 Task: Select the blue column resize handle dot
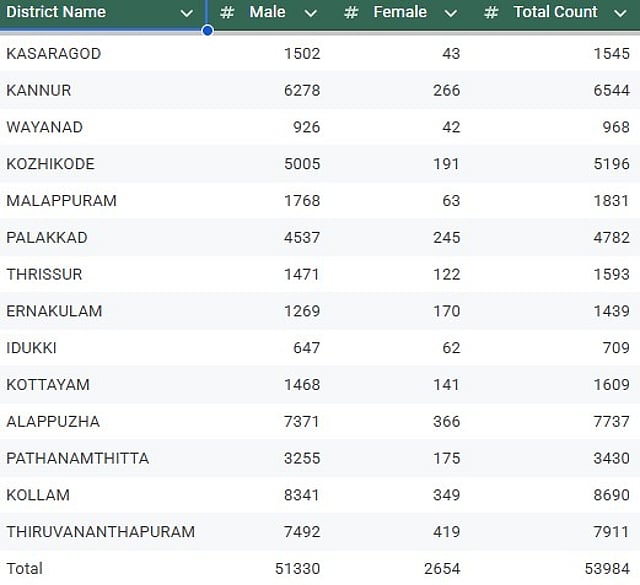pyautogui.click(x=207, y=30)
